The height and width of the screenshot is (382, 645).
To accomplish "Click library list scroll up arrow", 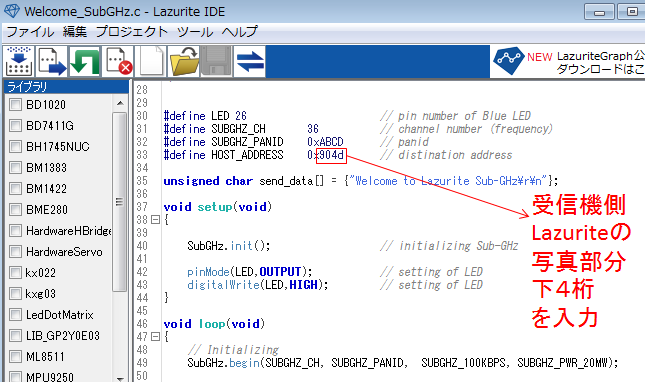I will coord(120,103).
